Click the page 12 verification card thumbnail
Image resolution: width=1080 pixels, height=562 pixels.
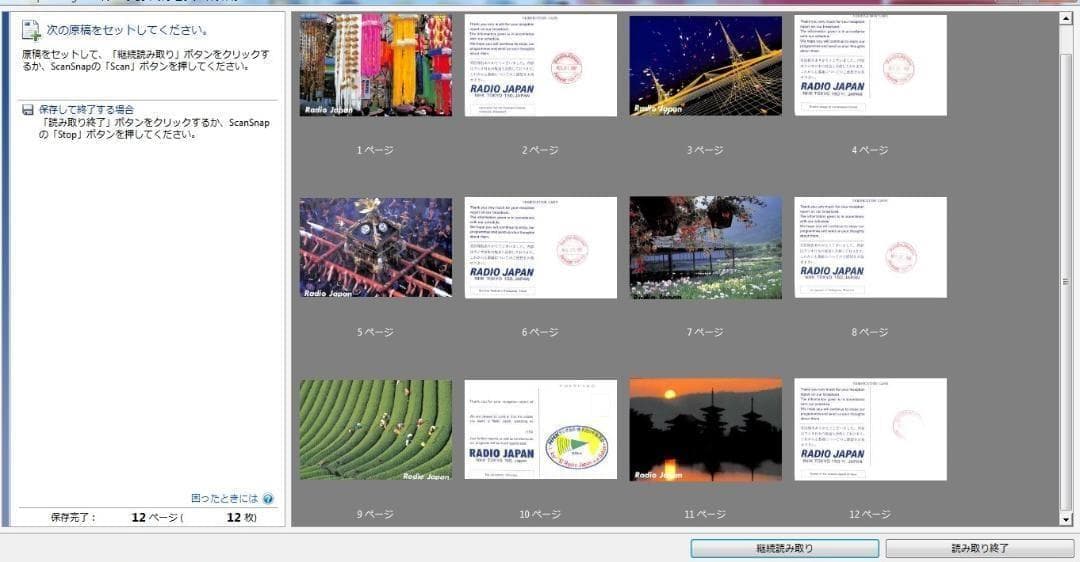tap(870, 429)
